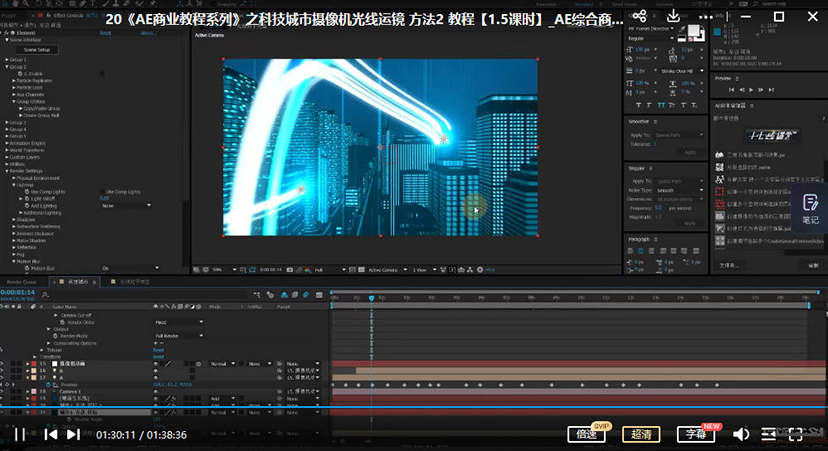Image resolution: width=828 pixels, height=451 pixels.
Task: Toggle visibility eye of layer 16
Action: pyautogui.click(x=5, y=370)
